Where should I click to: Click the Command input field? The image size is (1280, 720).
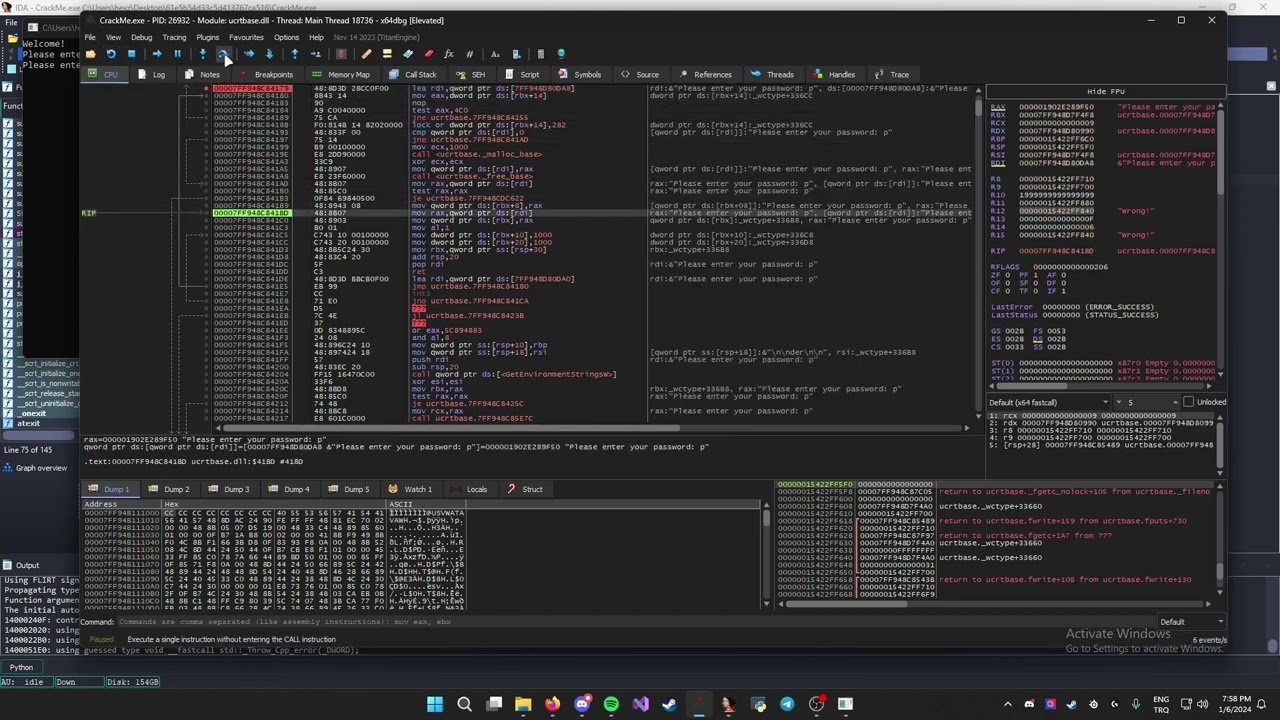pyautogui.click(x=636, y=622)
